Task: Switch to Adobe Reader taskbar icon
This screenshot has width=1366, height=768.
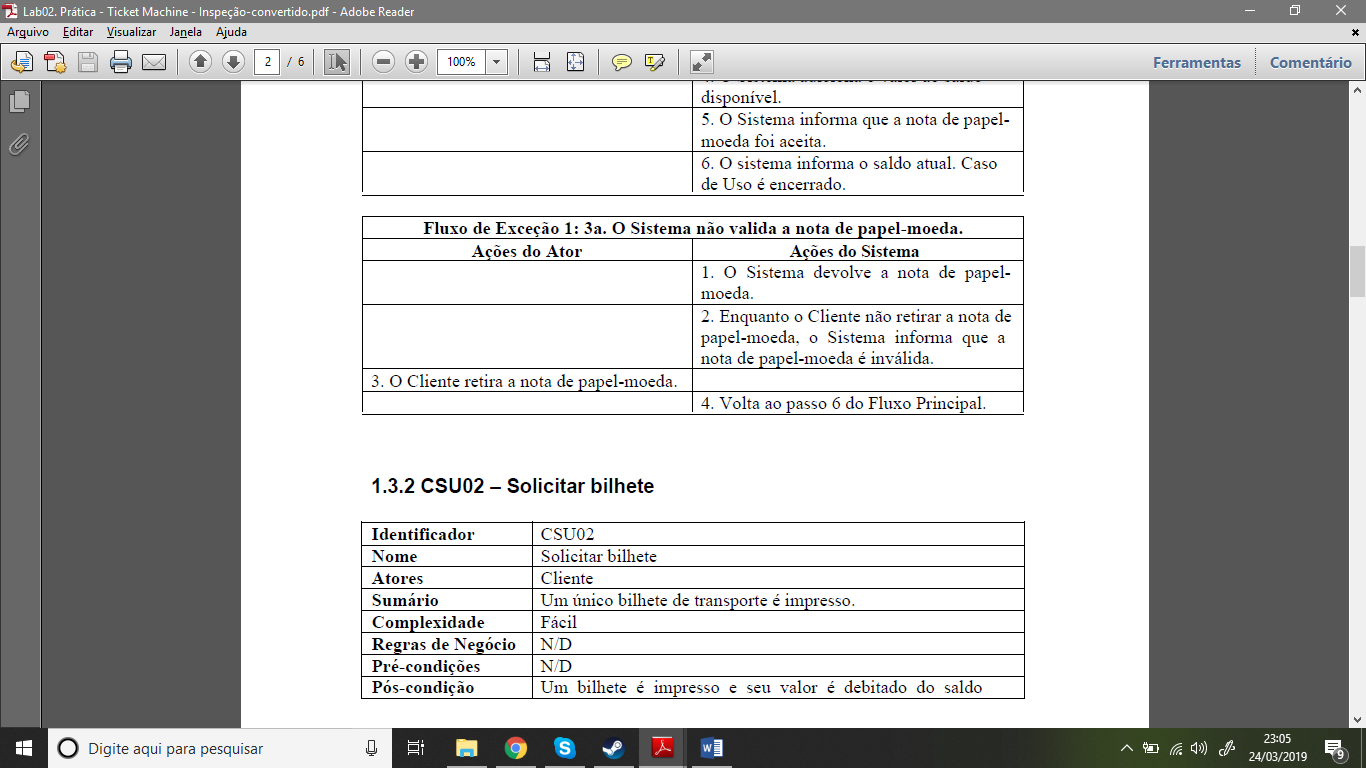Action: pos(662,748)
